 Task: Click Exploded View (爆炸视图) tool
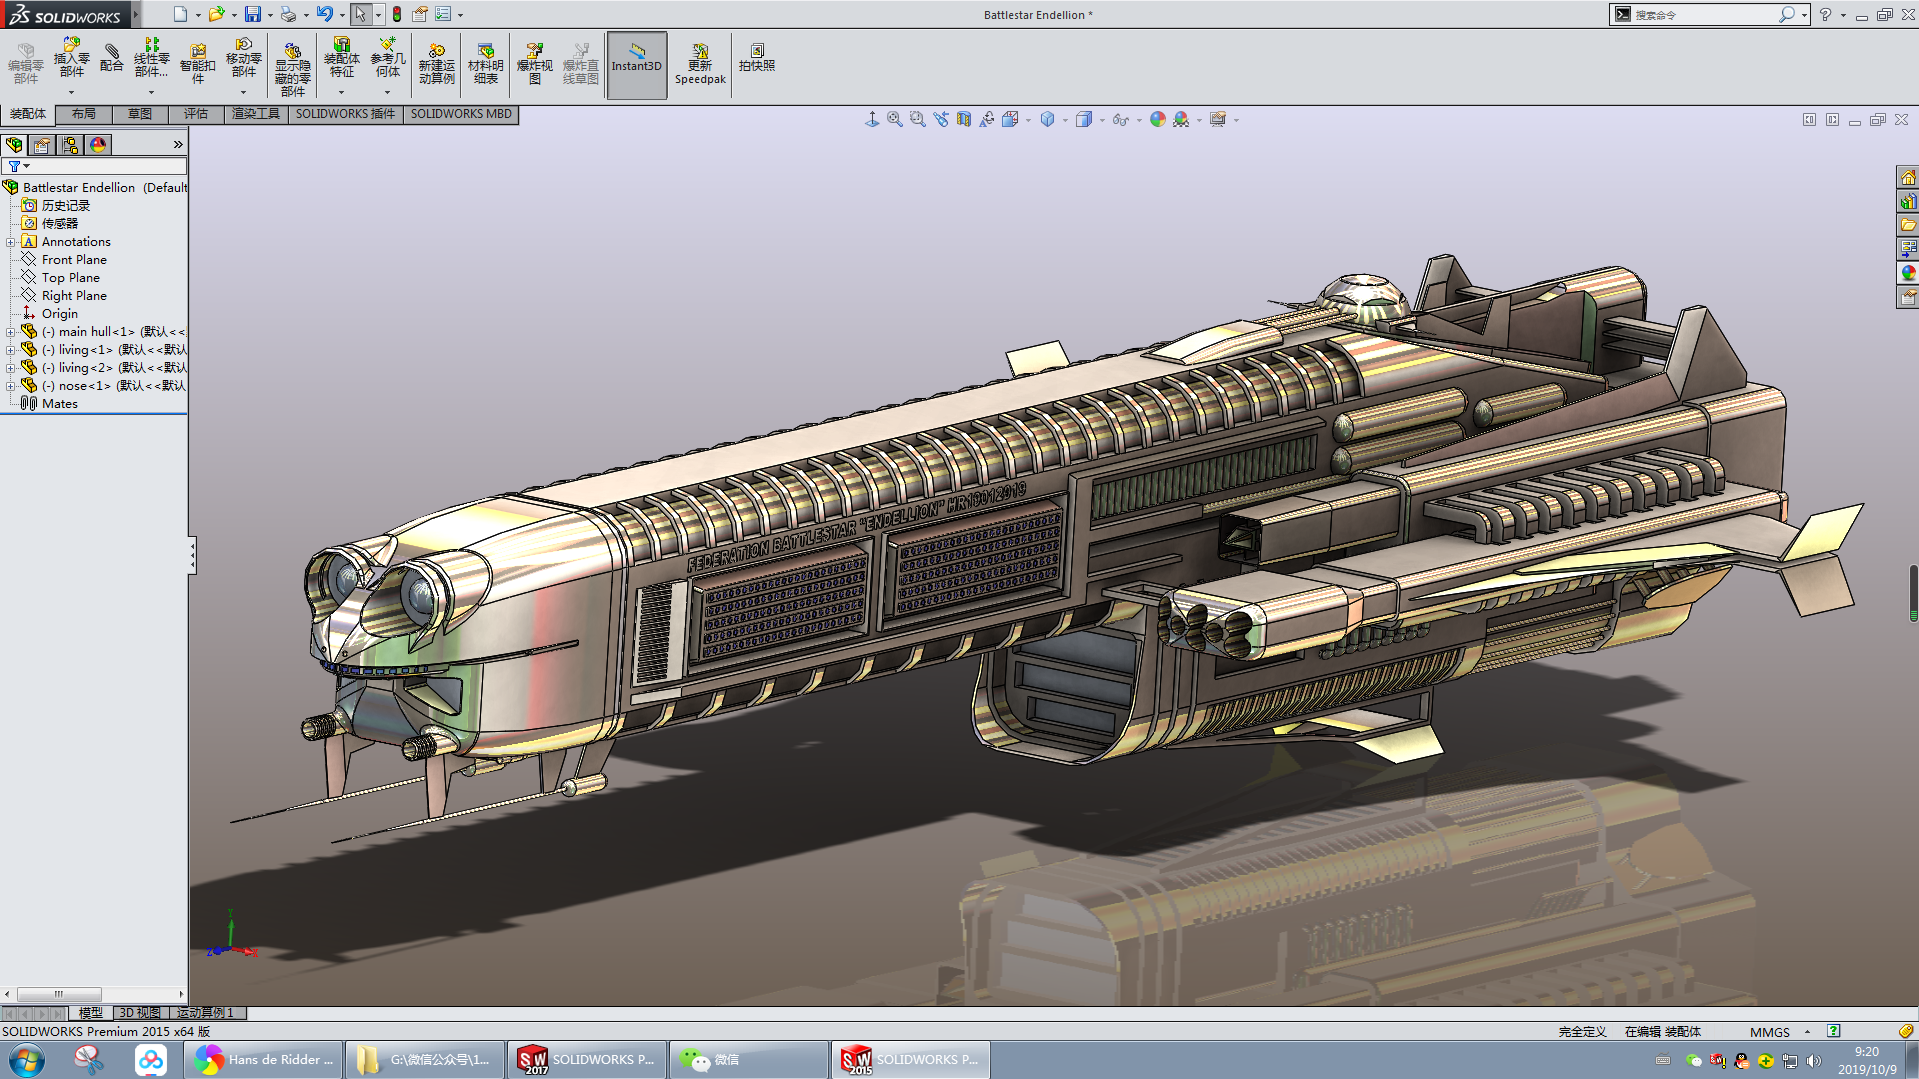535,64
